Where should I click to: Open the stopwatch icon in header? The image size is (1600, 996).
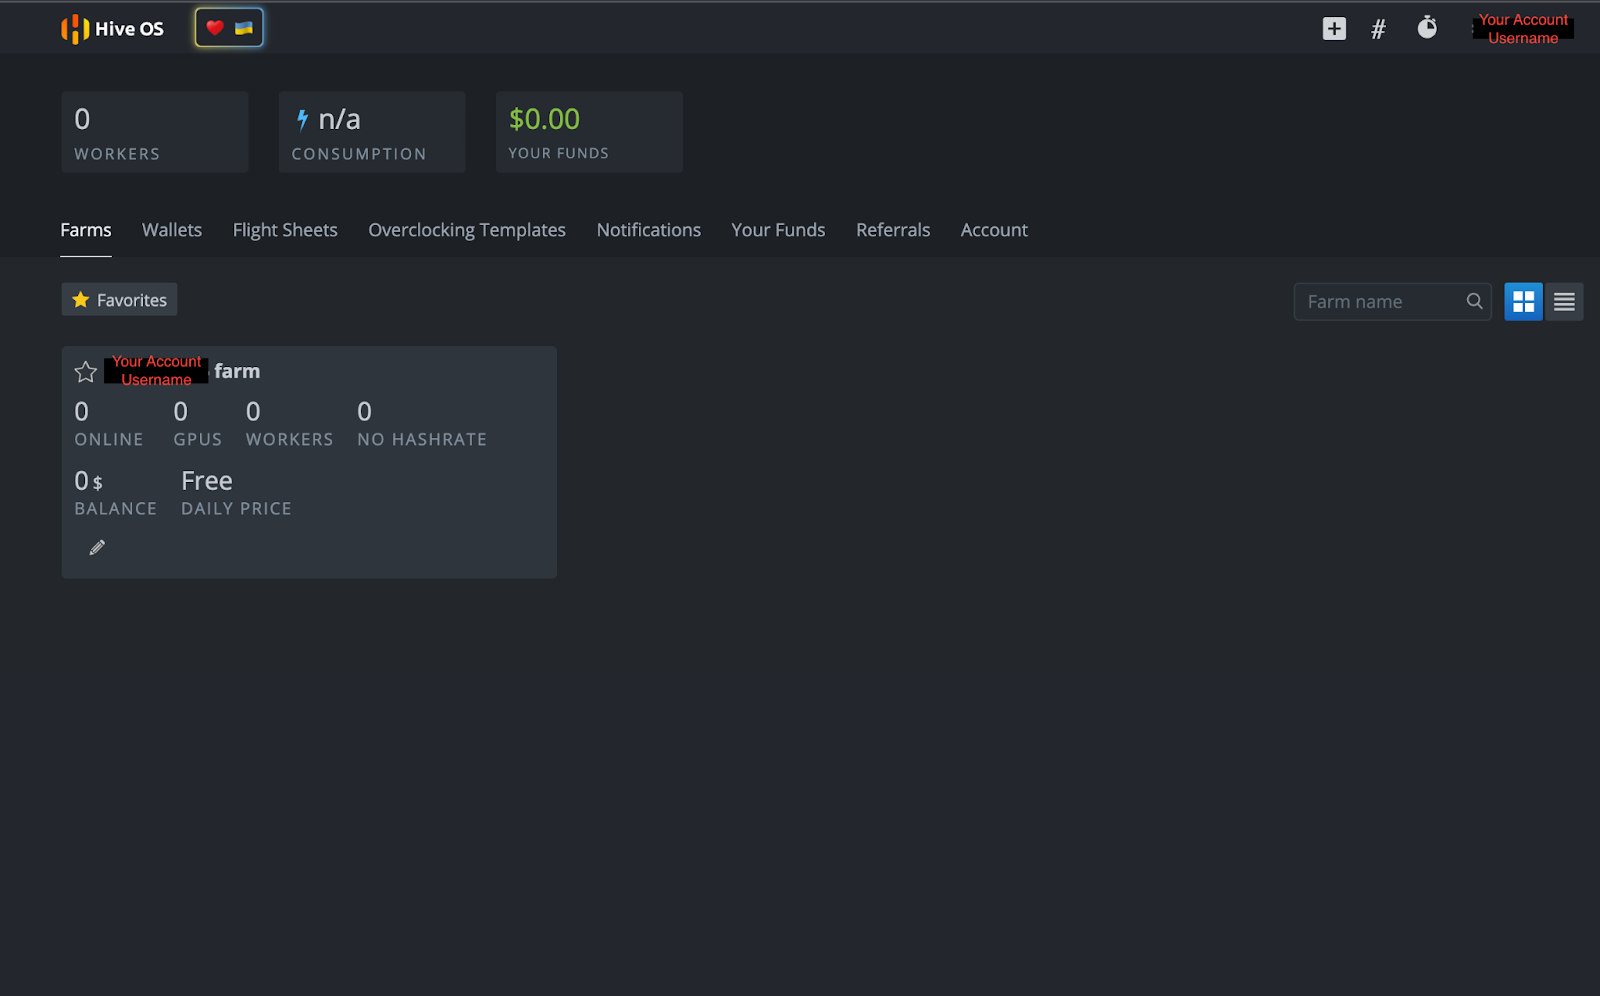click(x=1427, y=28)
